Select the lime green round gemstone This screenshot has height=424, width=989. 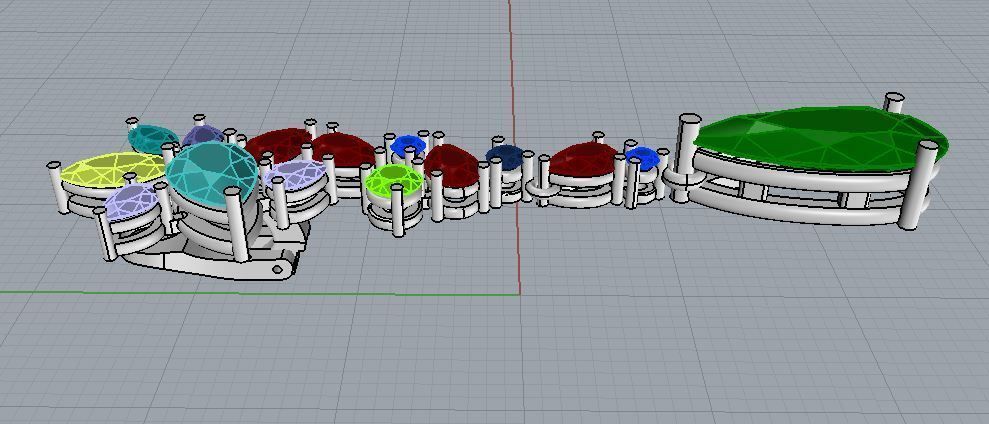pyautogui.click(x=394, y=179)
